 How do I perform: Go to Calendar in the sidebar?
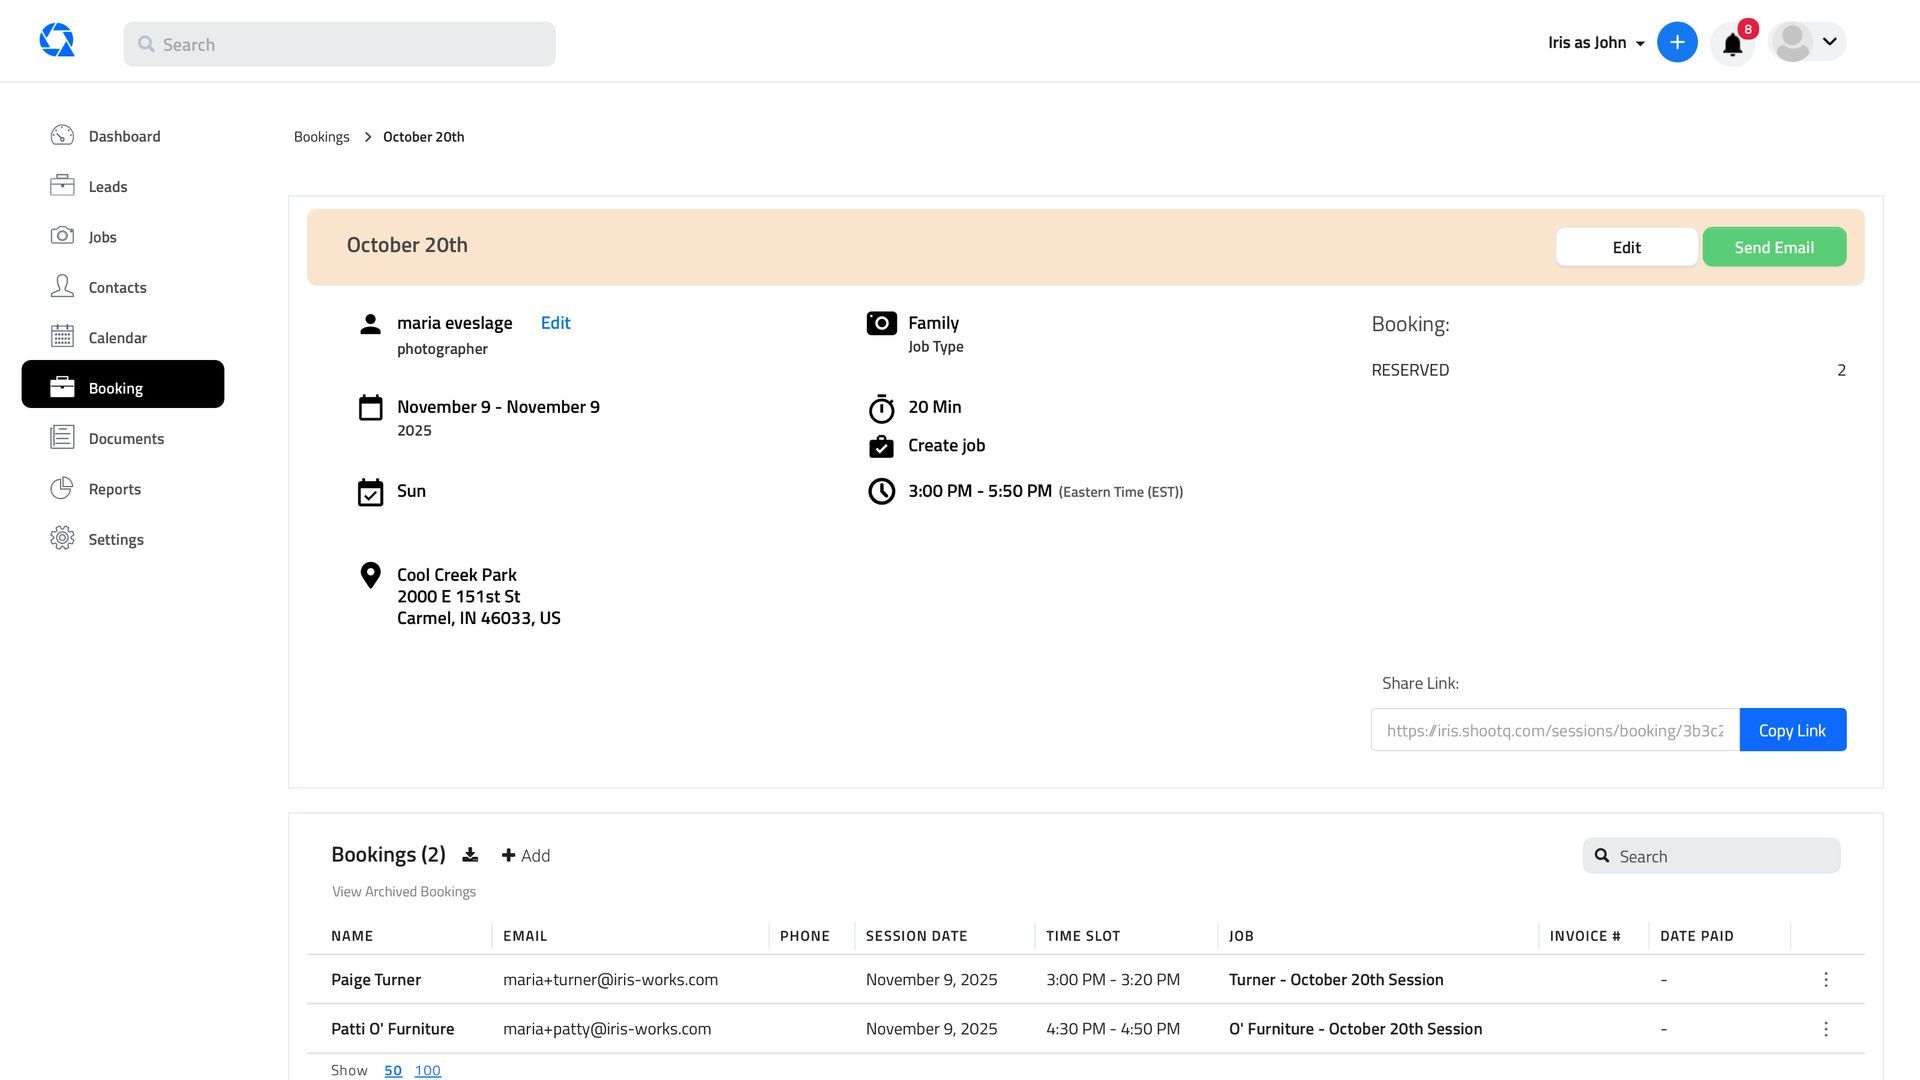(117, 338)
